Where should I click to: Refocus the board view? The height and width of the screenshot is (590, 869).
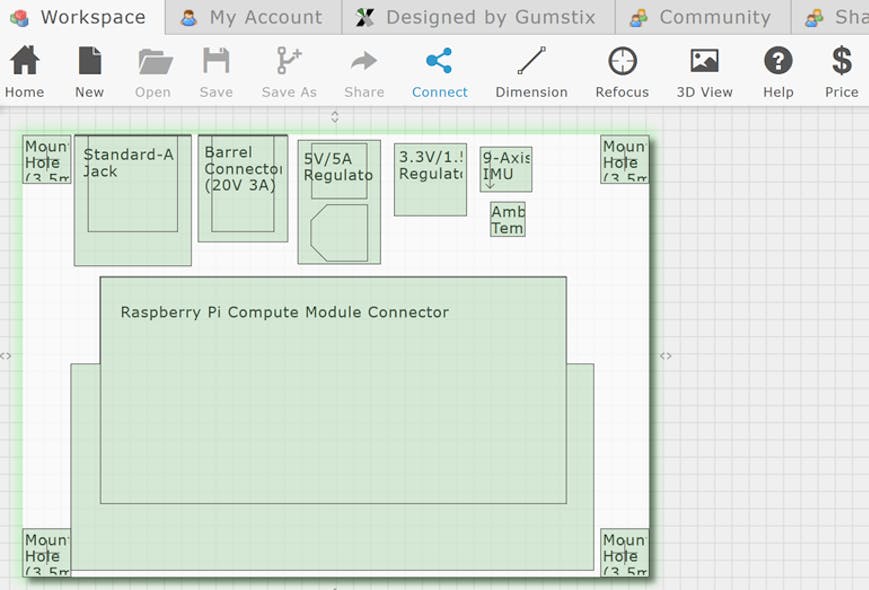[x=622, y=71]
